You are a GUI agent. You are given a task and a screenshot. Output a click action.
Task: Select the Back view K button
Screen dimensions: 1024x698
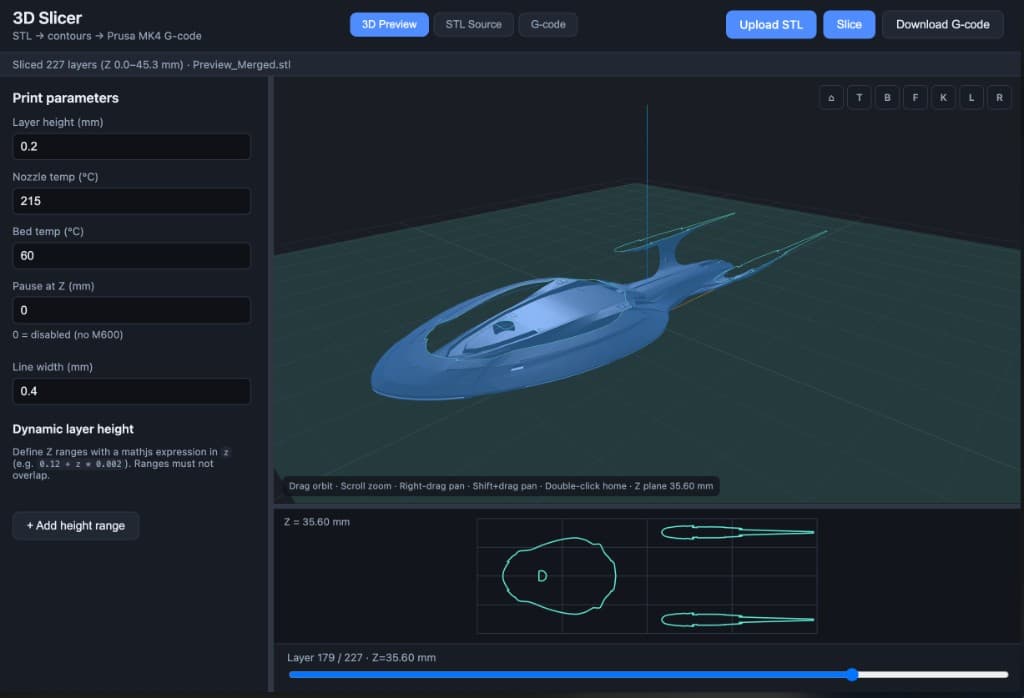click(x=943, y=97)
